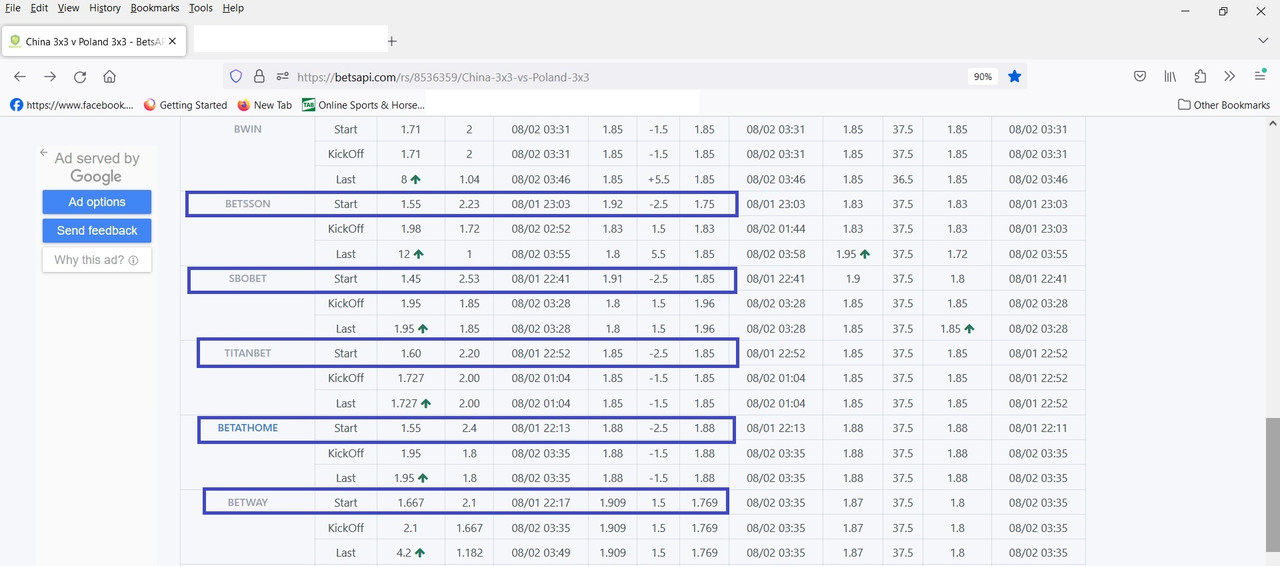Reset the 90% zoom level indicator
The image size is (1280, 566).
(x=983, y=77)
